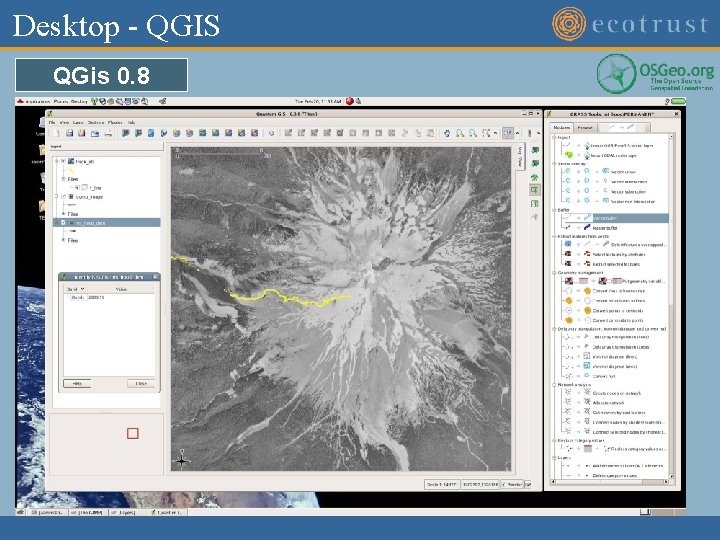
Task: Toggle the t_line checkbox under track_all
Action: coord(77,187)
